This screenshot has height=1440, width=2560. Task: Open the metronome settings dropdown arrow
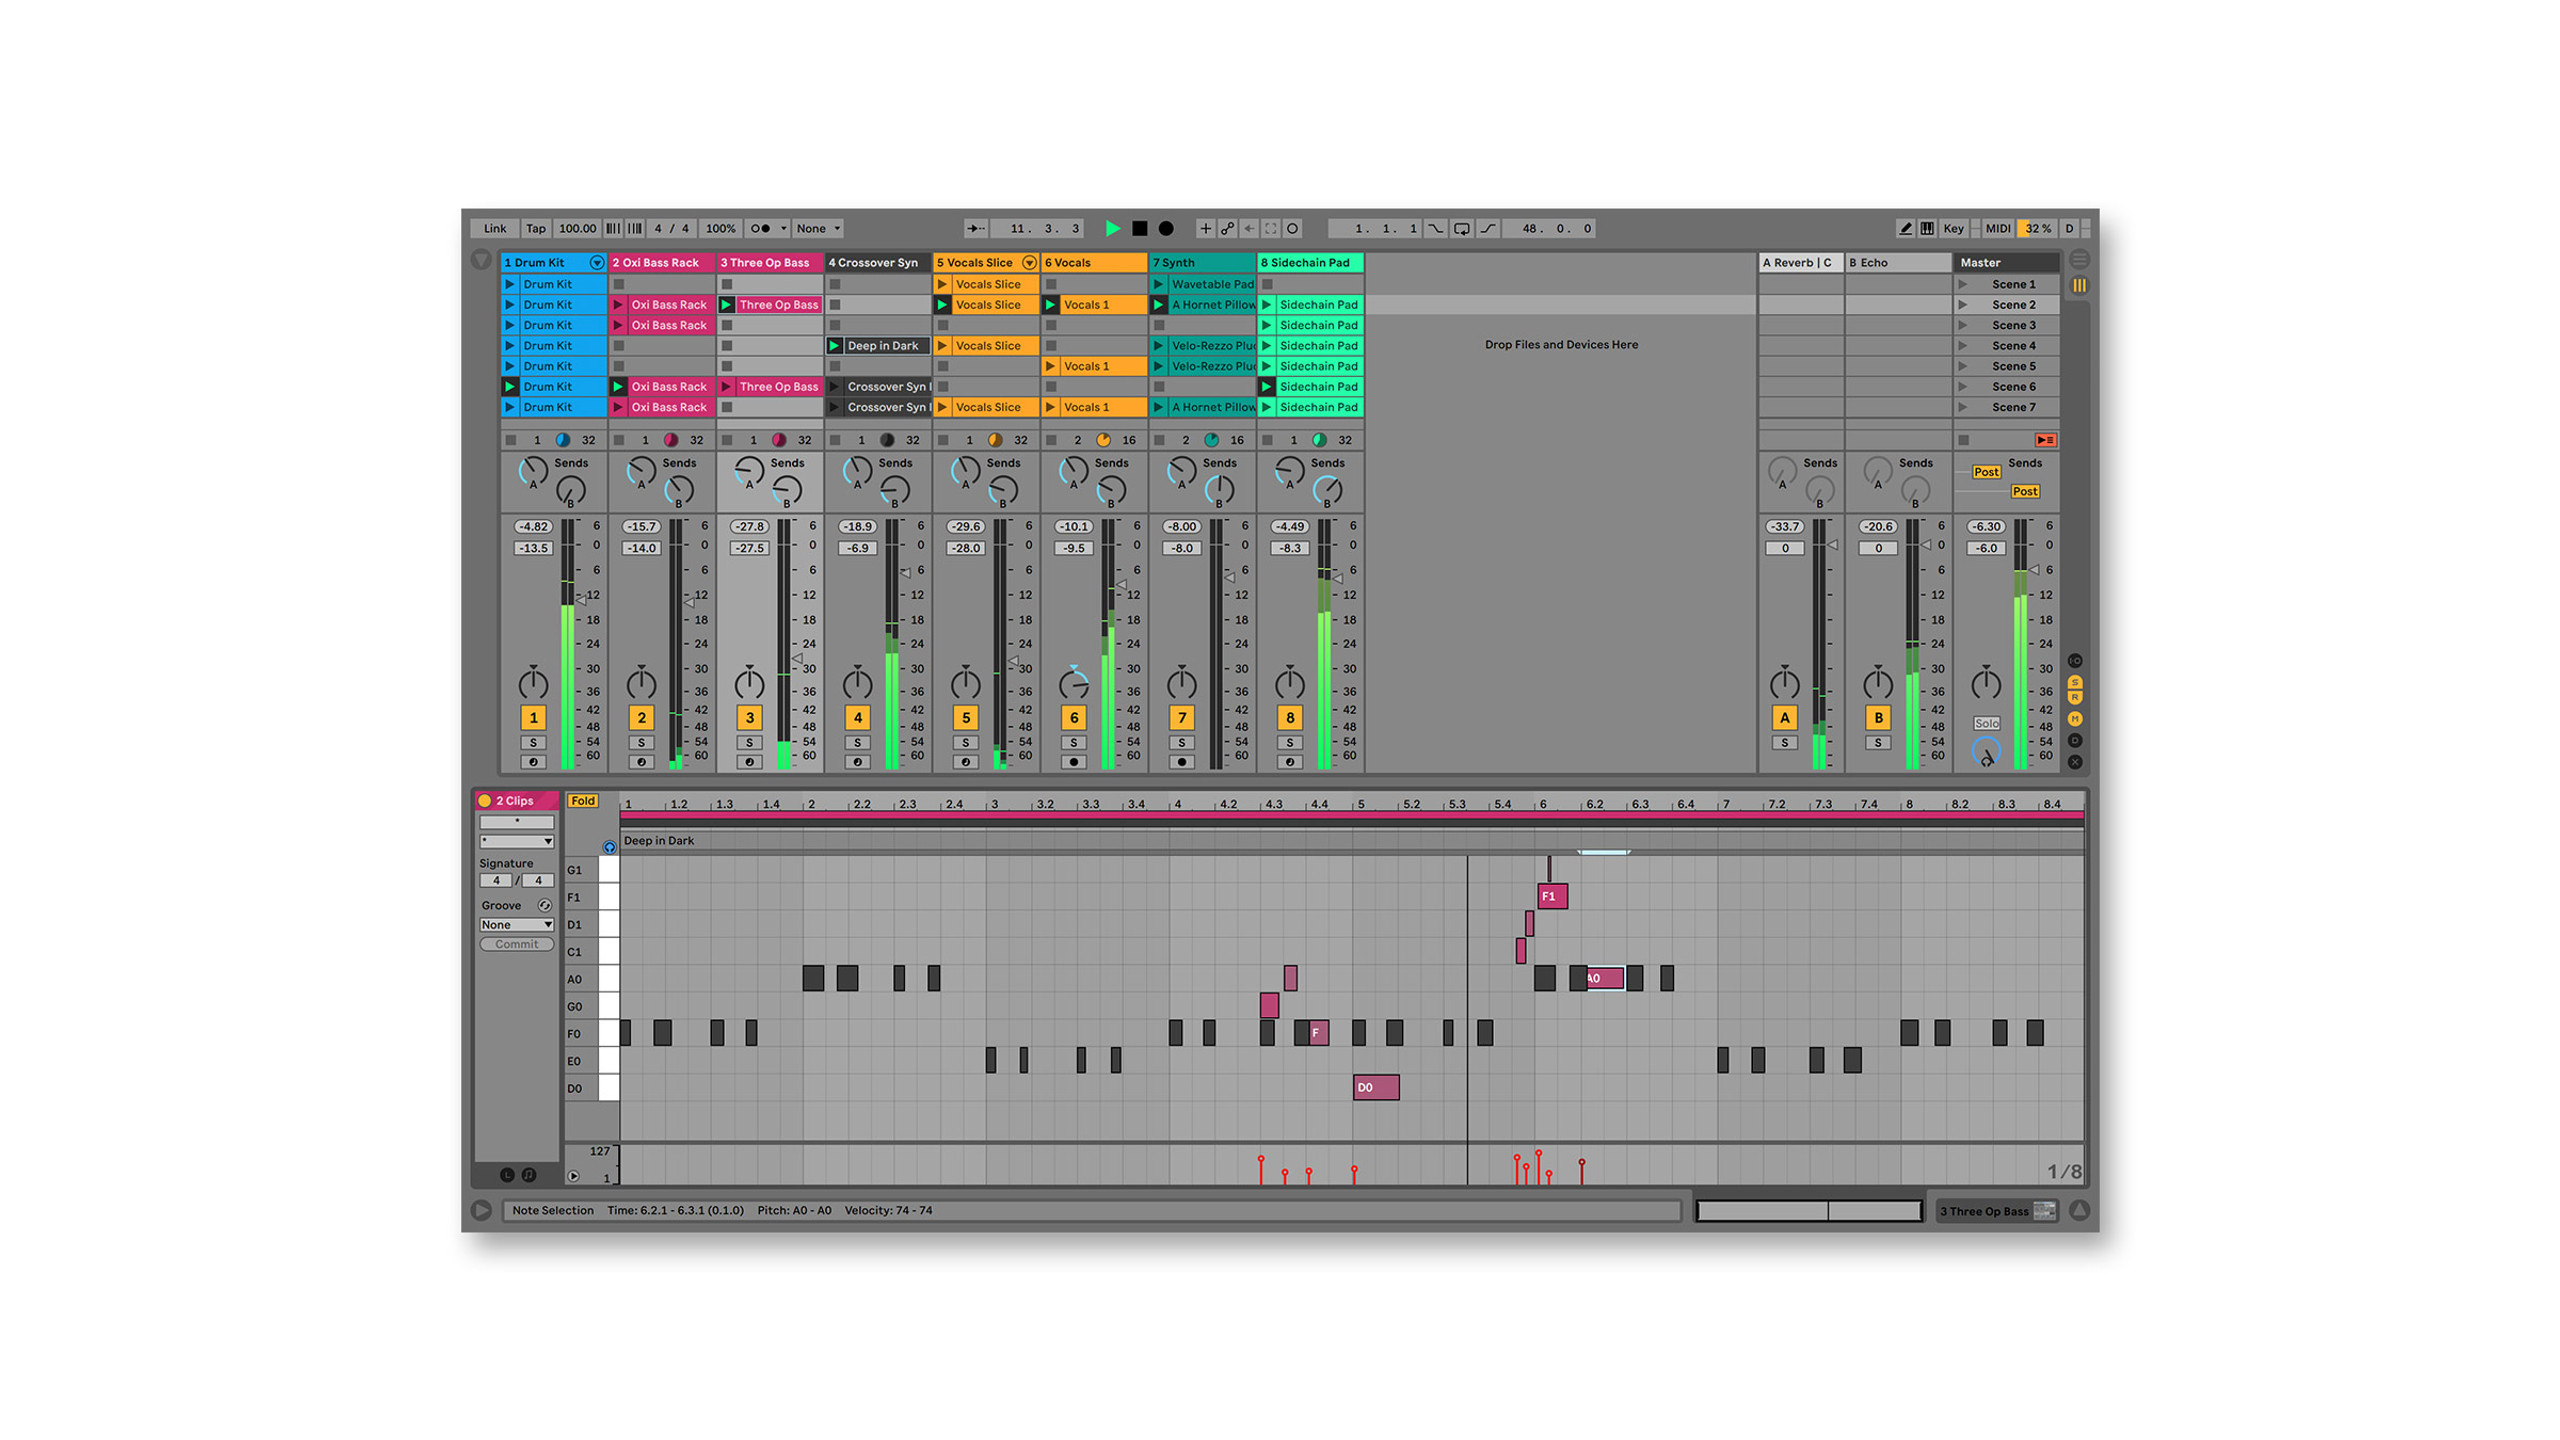click(783, 228)
